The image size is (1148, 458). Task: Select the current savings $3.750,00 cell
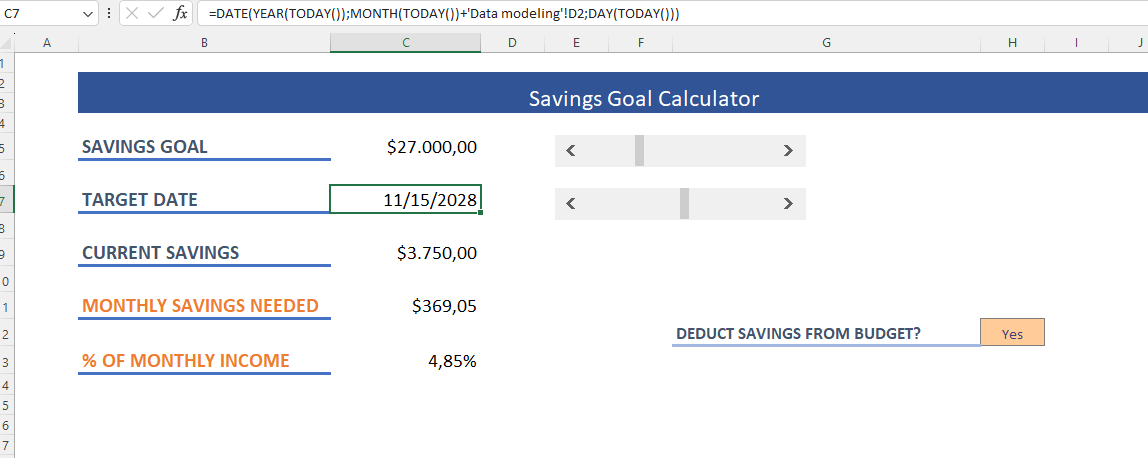coord(405,252)
